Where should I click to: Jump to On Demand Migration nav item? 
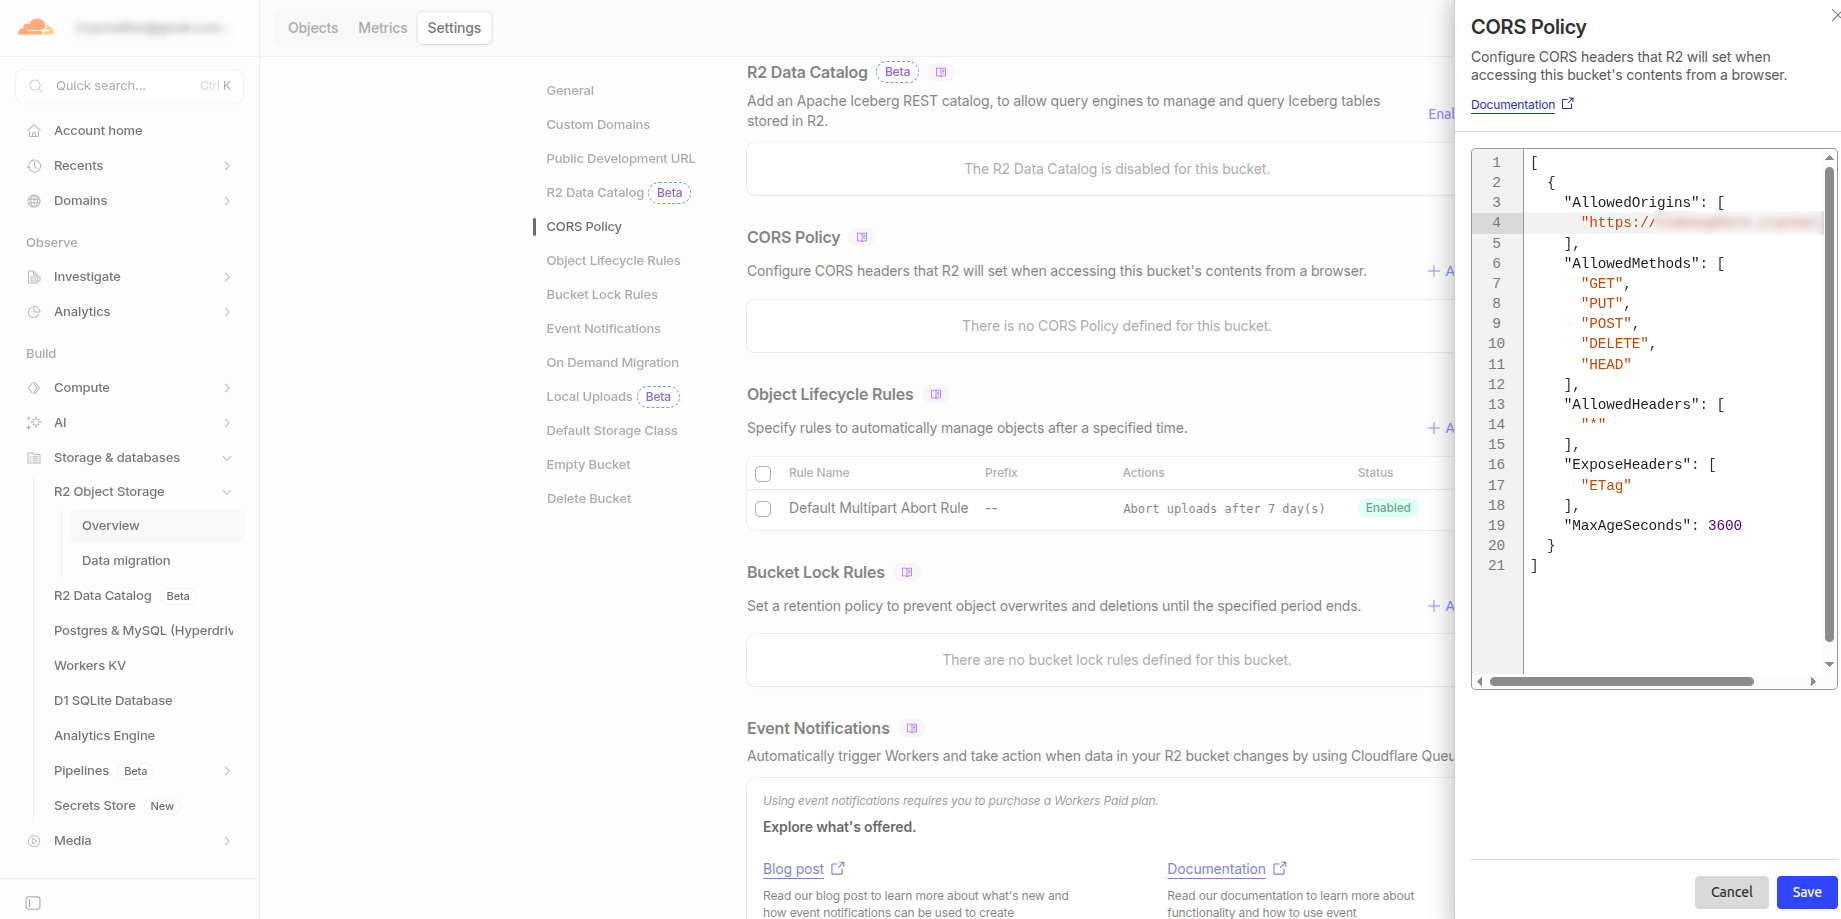pos(612,363)
